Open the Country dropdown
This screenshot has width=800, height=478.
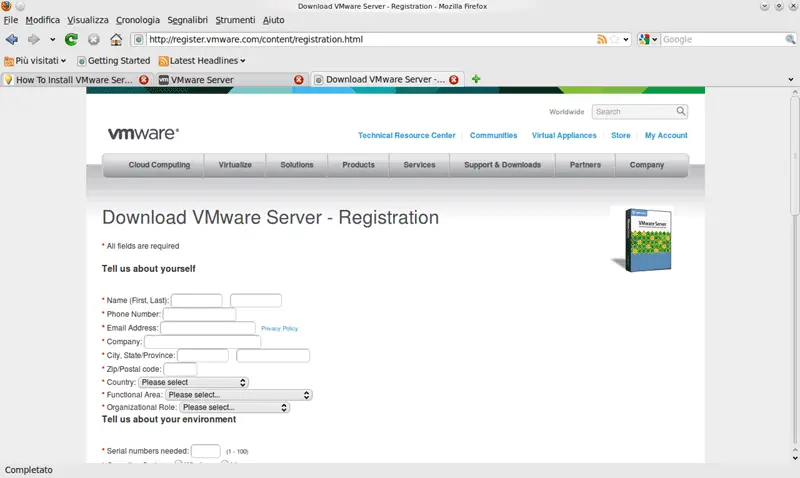pos(193,382)
